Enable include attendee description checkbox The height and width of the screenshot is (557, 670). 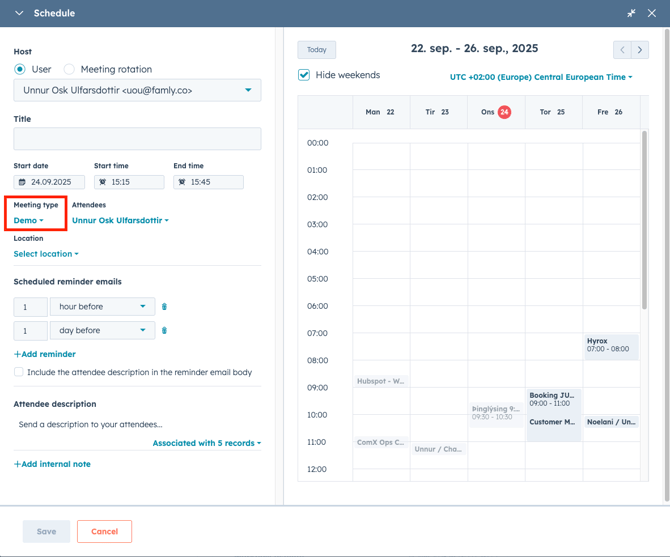[19, 372]
